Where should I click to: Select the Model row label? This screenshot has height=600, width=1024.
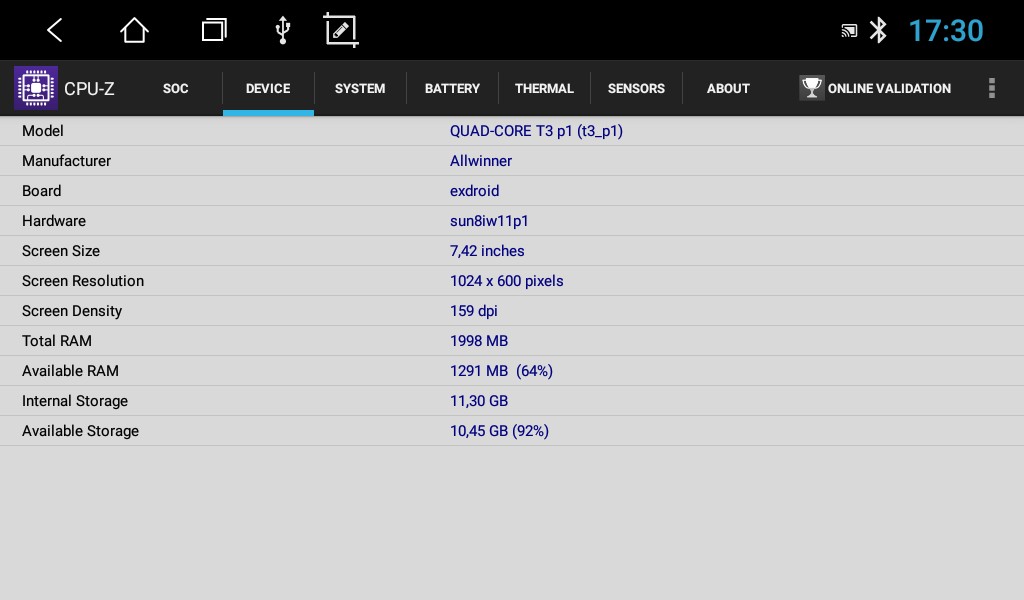(42, 131)
